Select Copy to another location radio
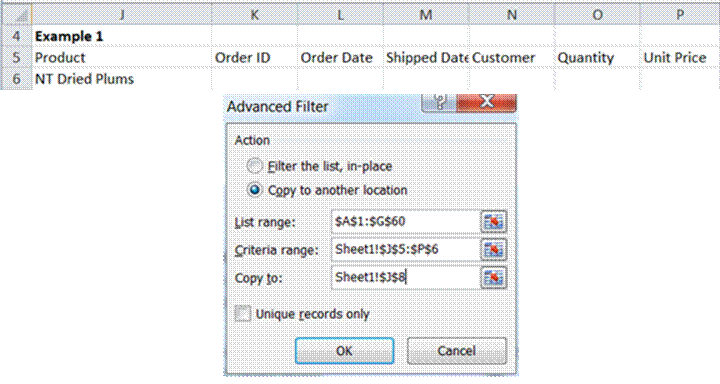 click(254, 190)
